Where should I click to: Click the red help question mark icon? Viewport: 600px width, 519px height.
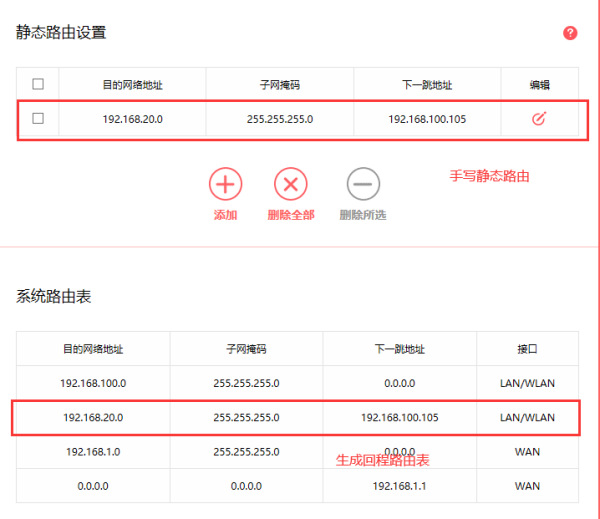point(570,33)
